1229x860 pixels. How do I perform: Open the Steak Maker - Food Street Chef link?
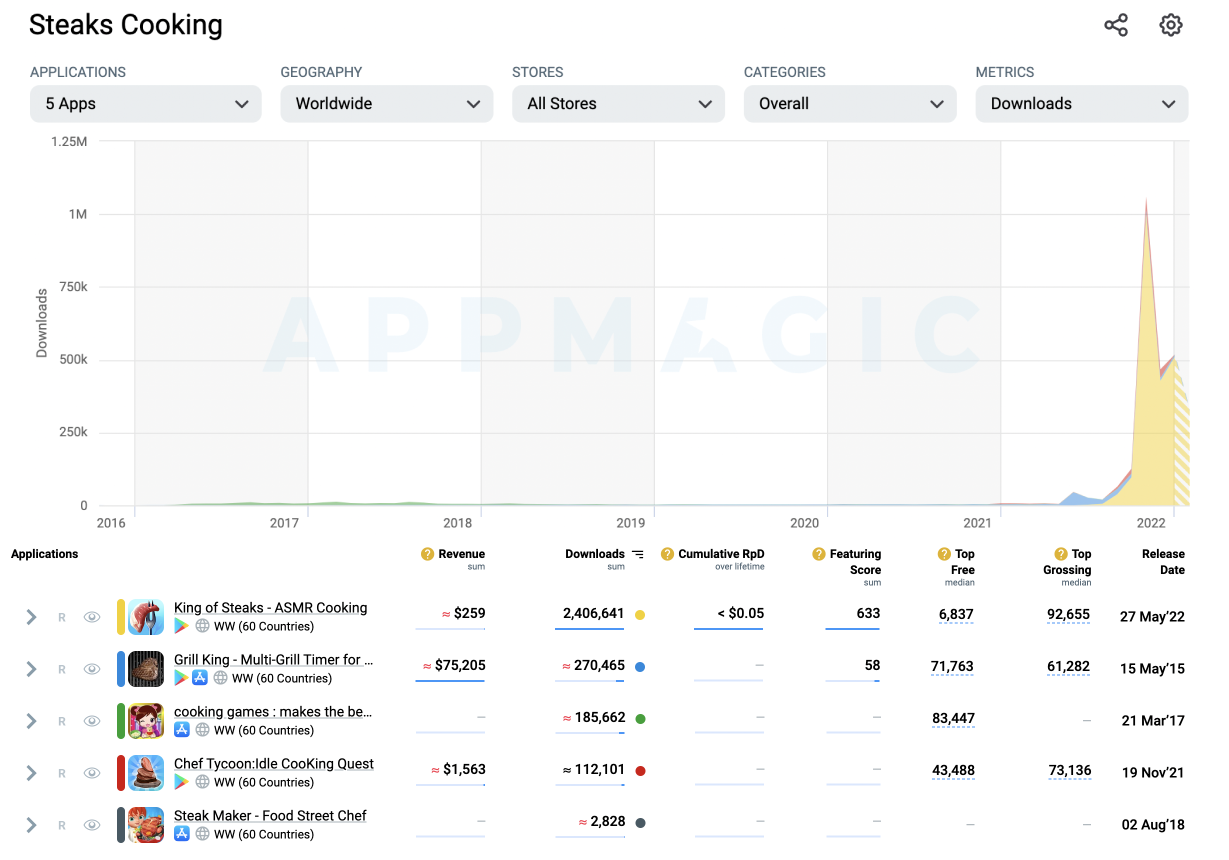click(270, 816)
